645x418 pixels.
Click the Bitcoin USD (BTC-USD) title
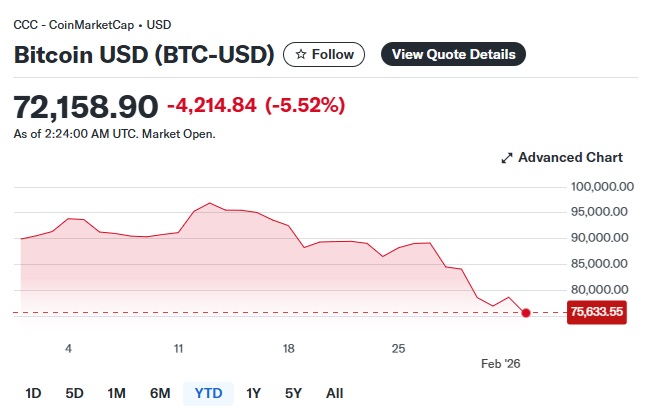(x=143, y=54)
